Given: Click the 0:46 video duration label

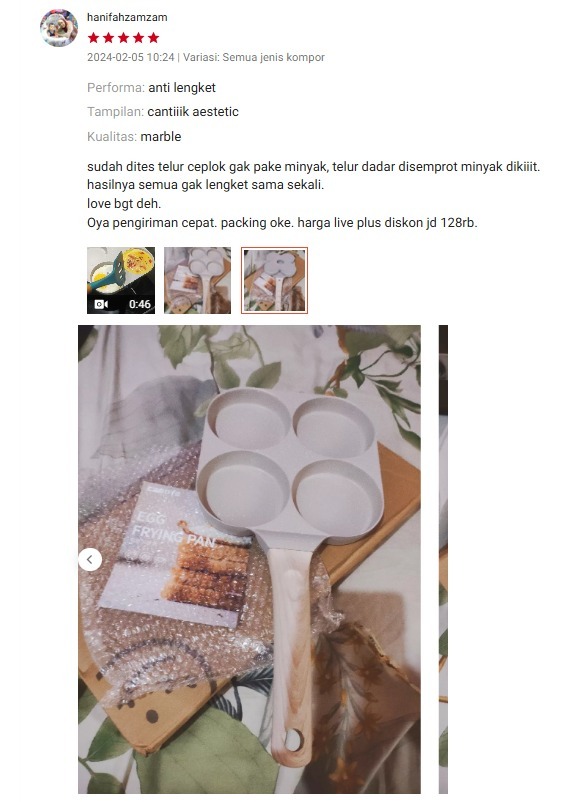Looking at the screenshot, I should click(x=140, y=304).
